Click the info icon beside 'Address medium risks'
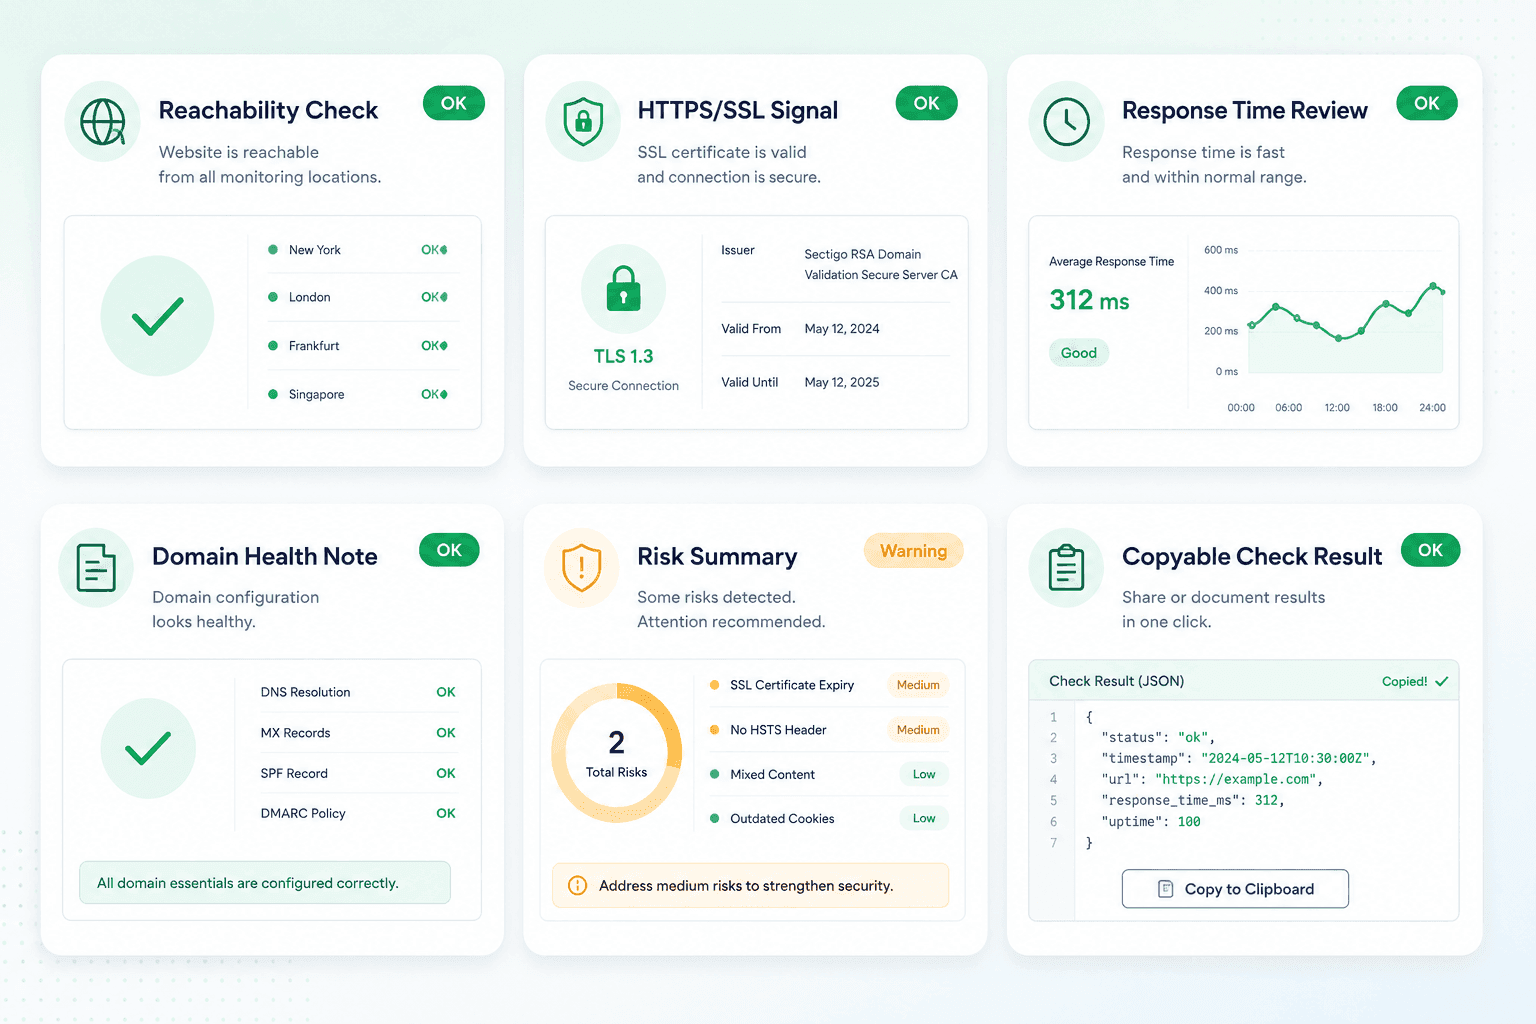This screenshot has height=1024, width=1536. (x=577, y=885)
